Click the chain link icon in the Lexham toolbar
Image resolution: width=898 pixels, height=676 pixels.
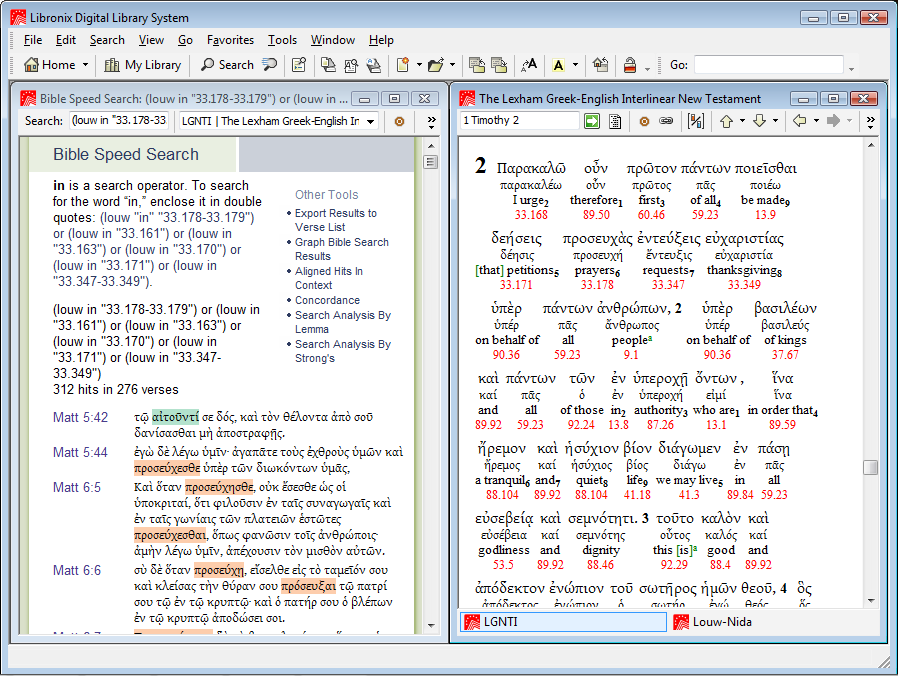tap(666, 121)
